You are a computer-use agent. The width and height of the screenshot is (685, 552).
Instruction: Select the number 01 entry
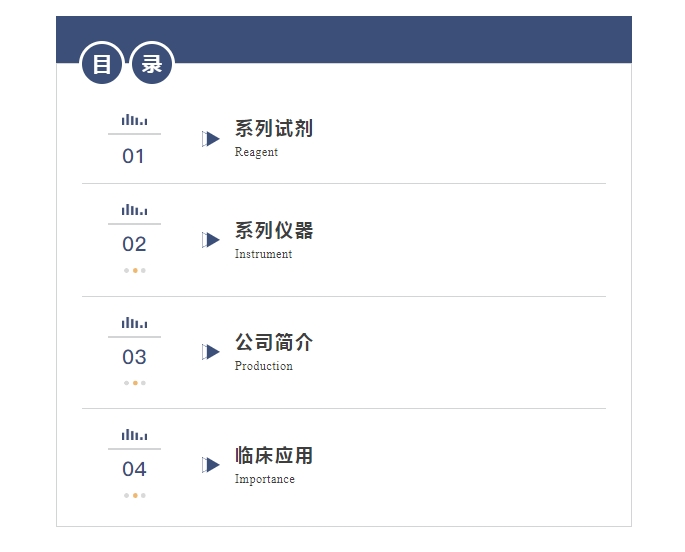pyautogui.click(x=134, y=156)
